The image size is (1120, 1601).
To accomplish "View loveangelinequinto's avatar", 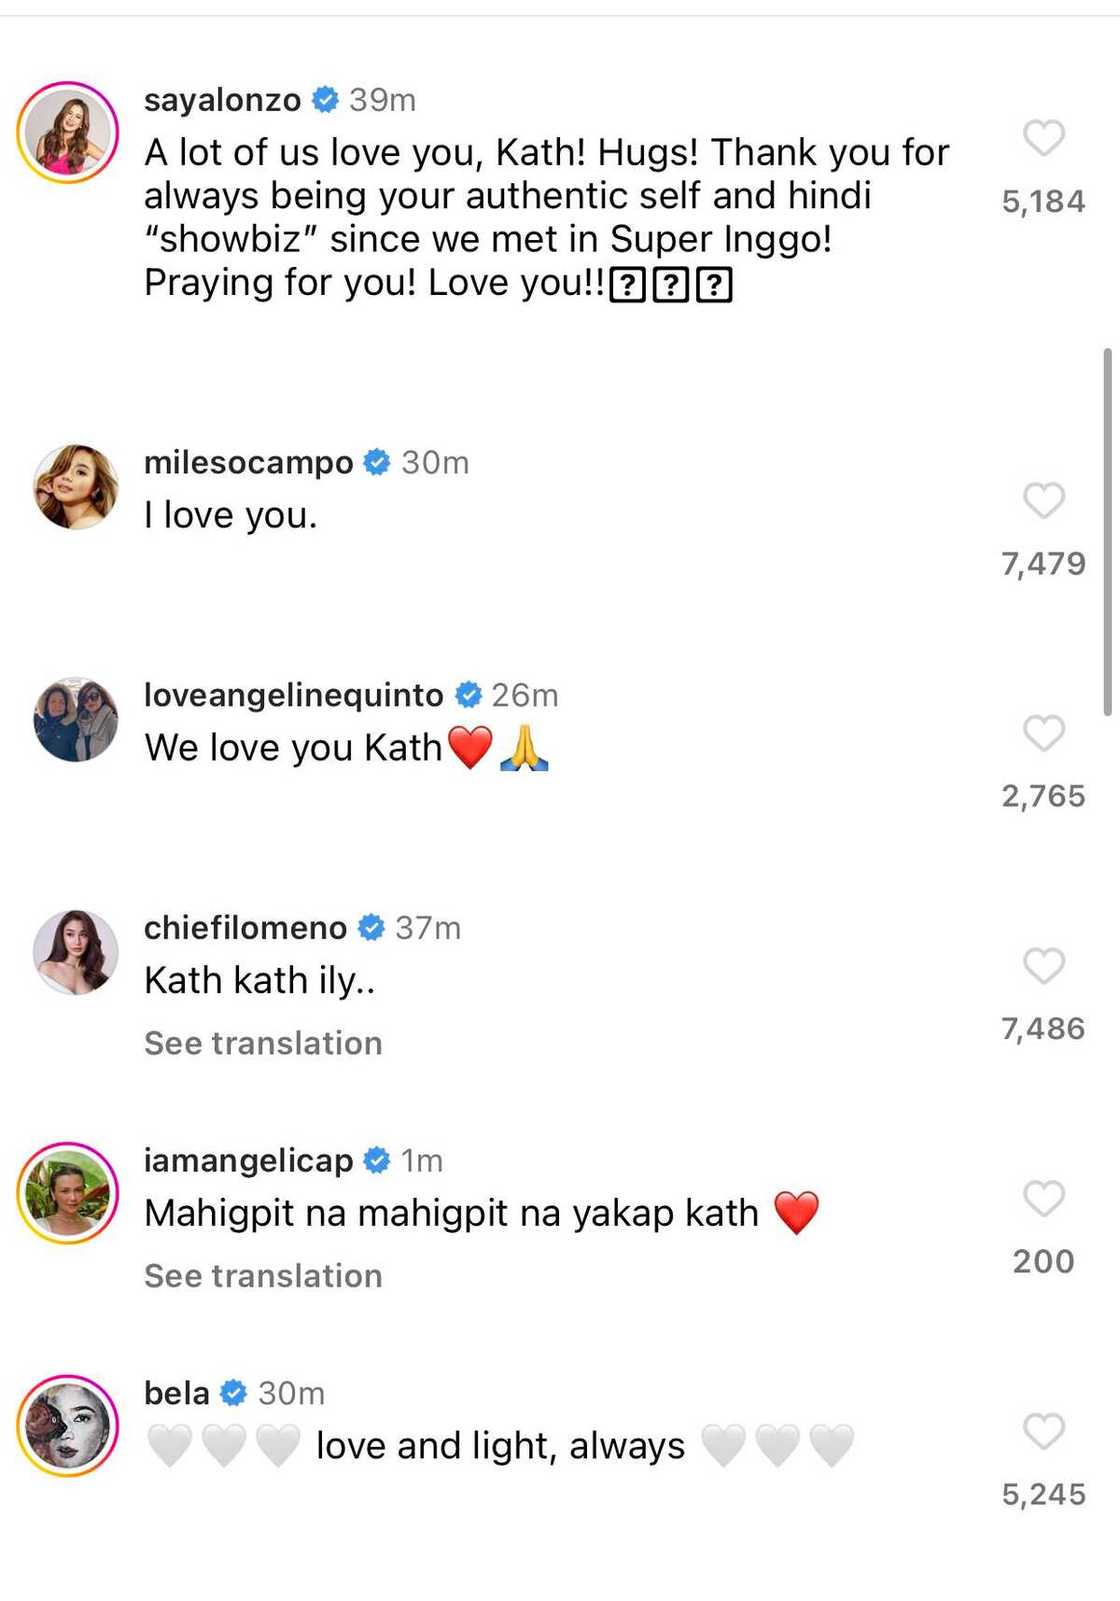I will tap(75, 720).
